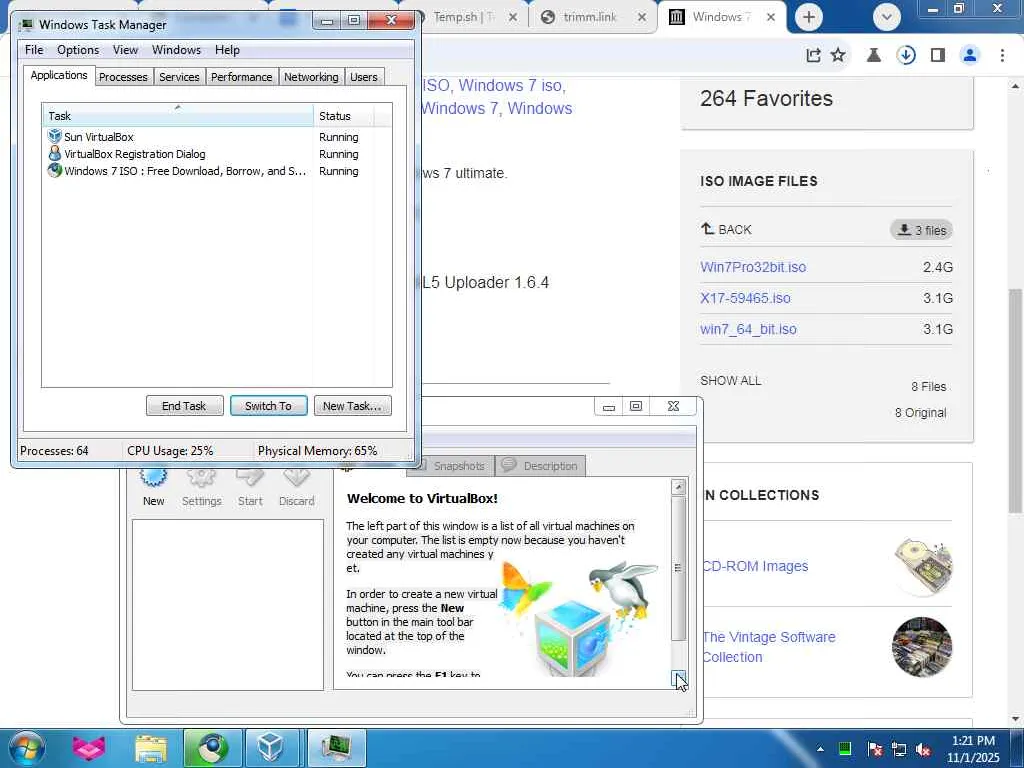Screen dimensions: 1024x768
Task: Click the New Task... button
Action: click(352, 406)
